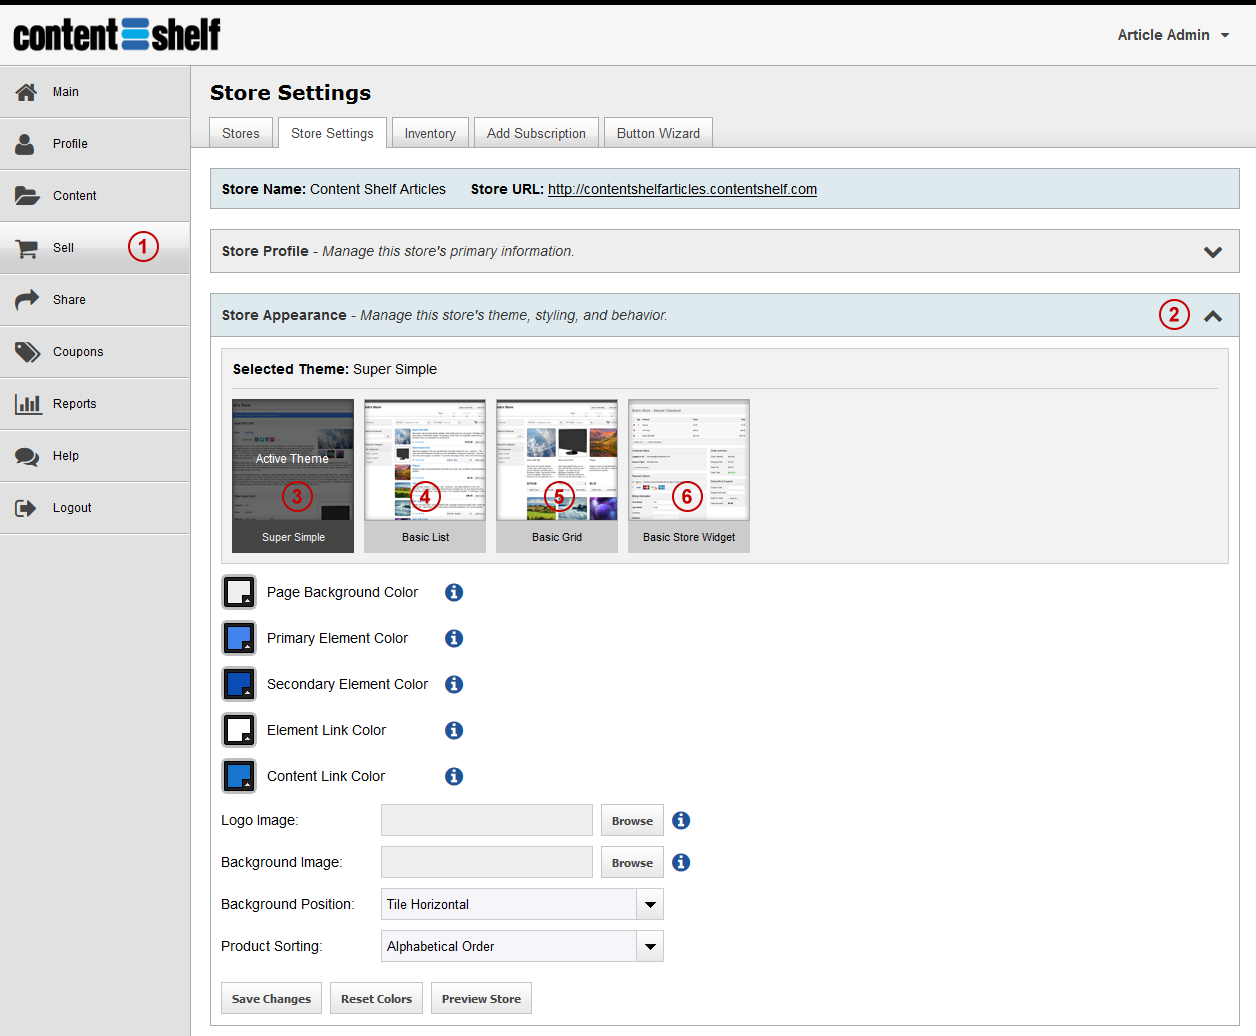Collapse the Store Appearance section
Image resolution: width=1256 pixels, height=1036 pixels.
1213,316
